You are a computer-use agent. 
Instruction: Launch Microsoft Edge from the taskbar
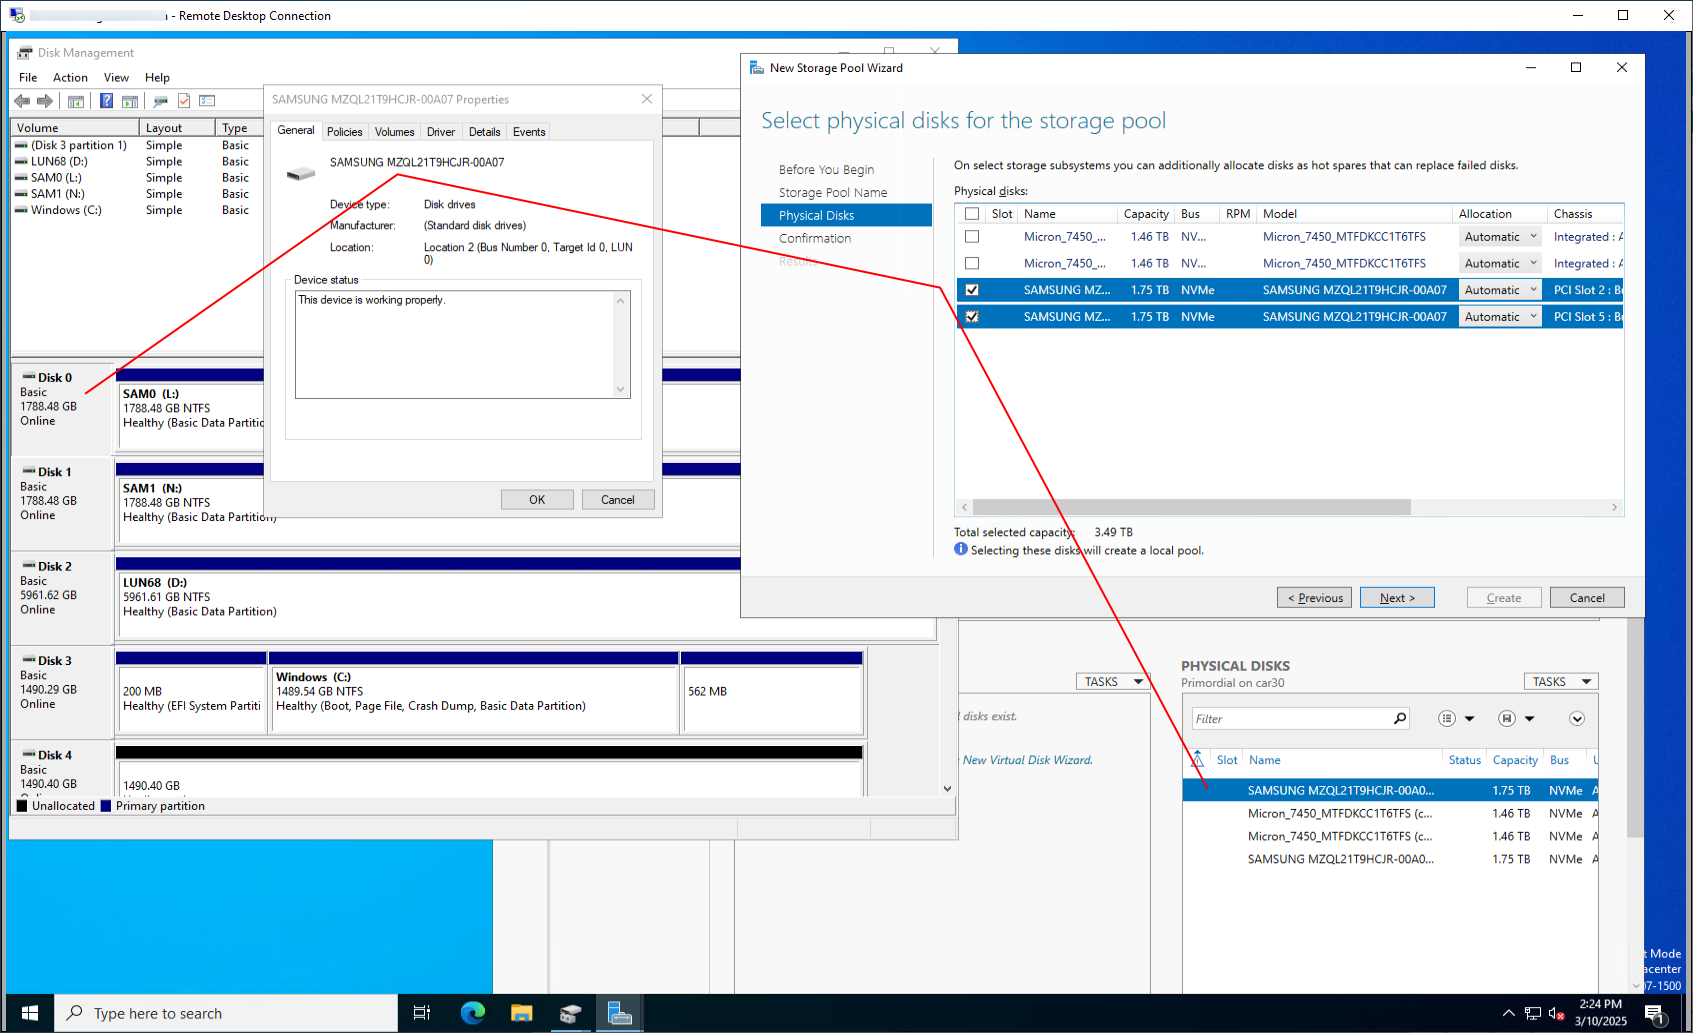[472, 1013]
